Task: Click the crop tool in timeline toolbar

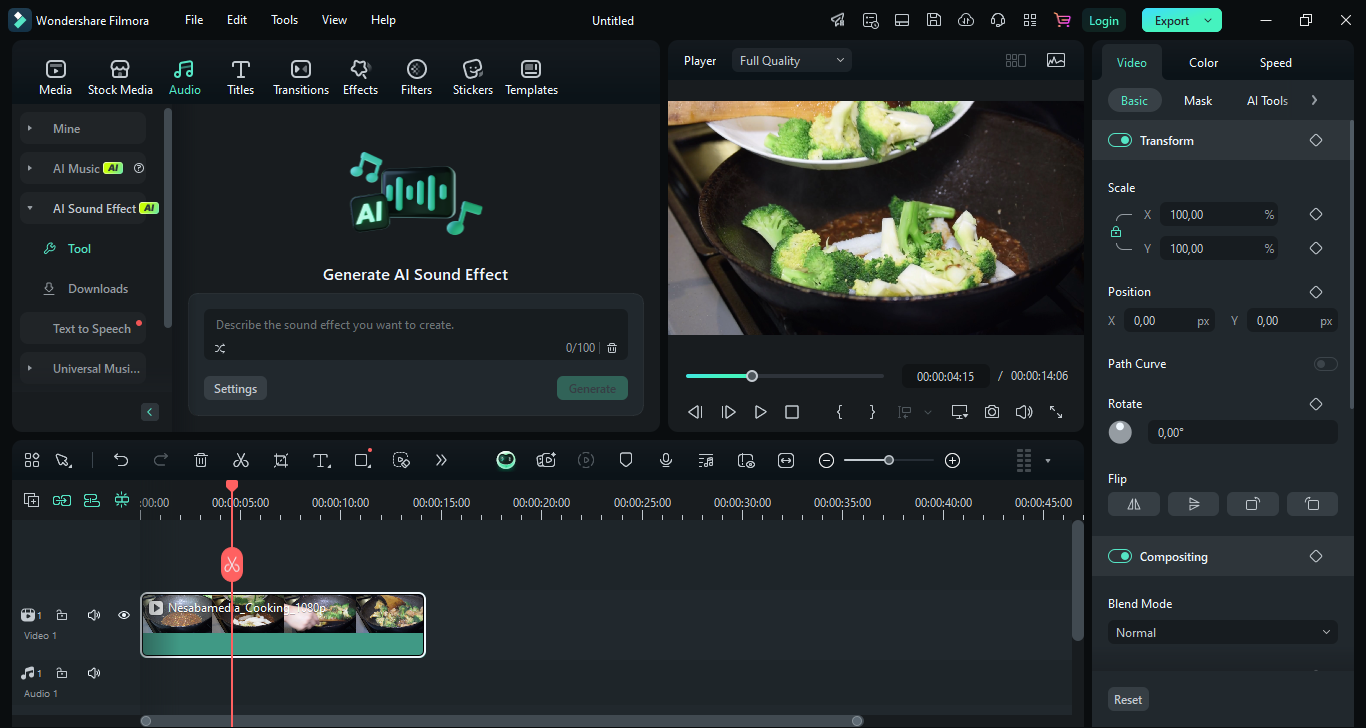Action: [x=281, y=460]
